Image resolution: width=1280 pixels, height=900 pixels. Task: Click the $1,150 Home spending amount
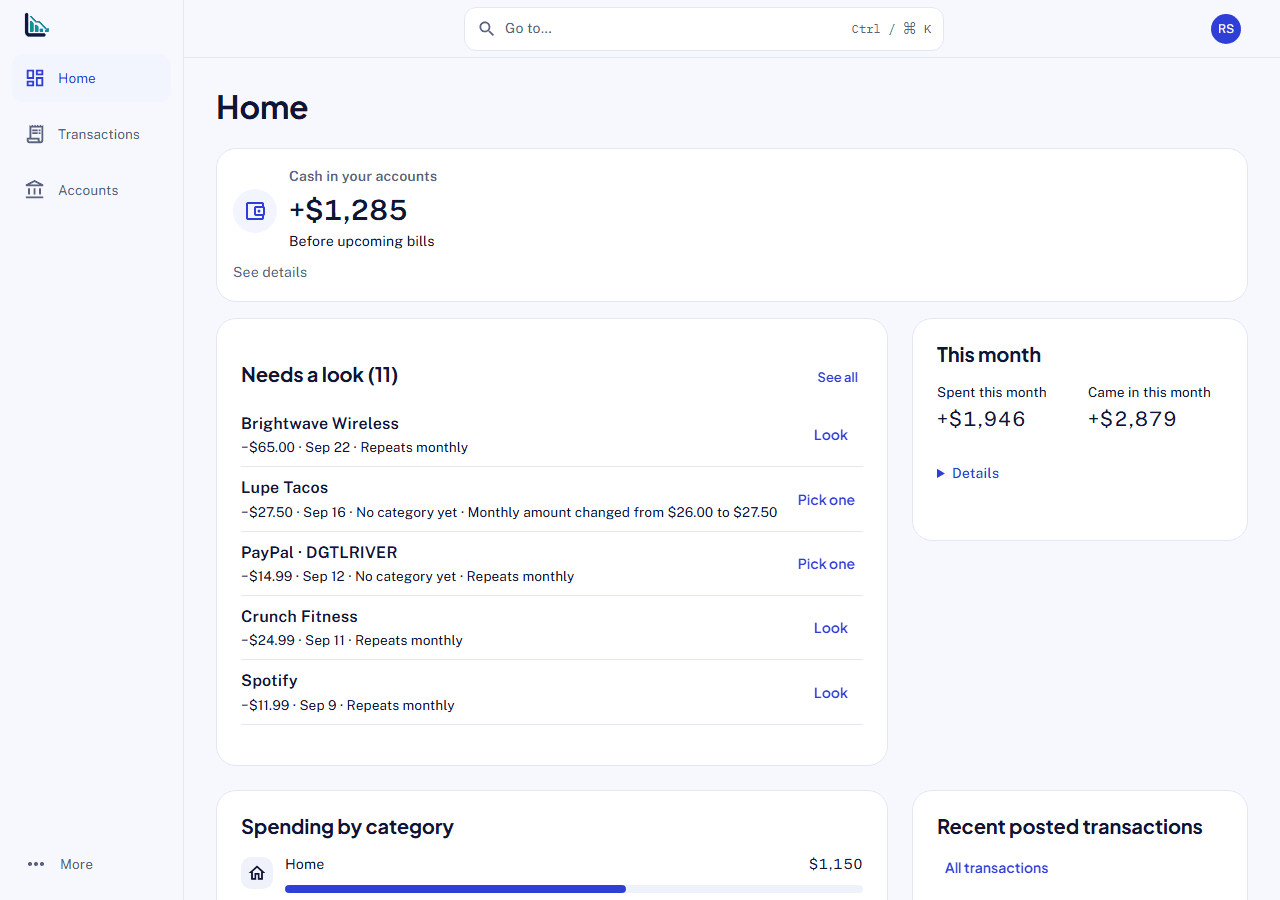click(836, 864)
